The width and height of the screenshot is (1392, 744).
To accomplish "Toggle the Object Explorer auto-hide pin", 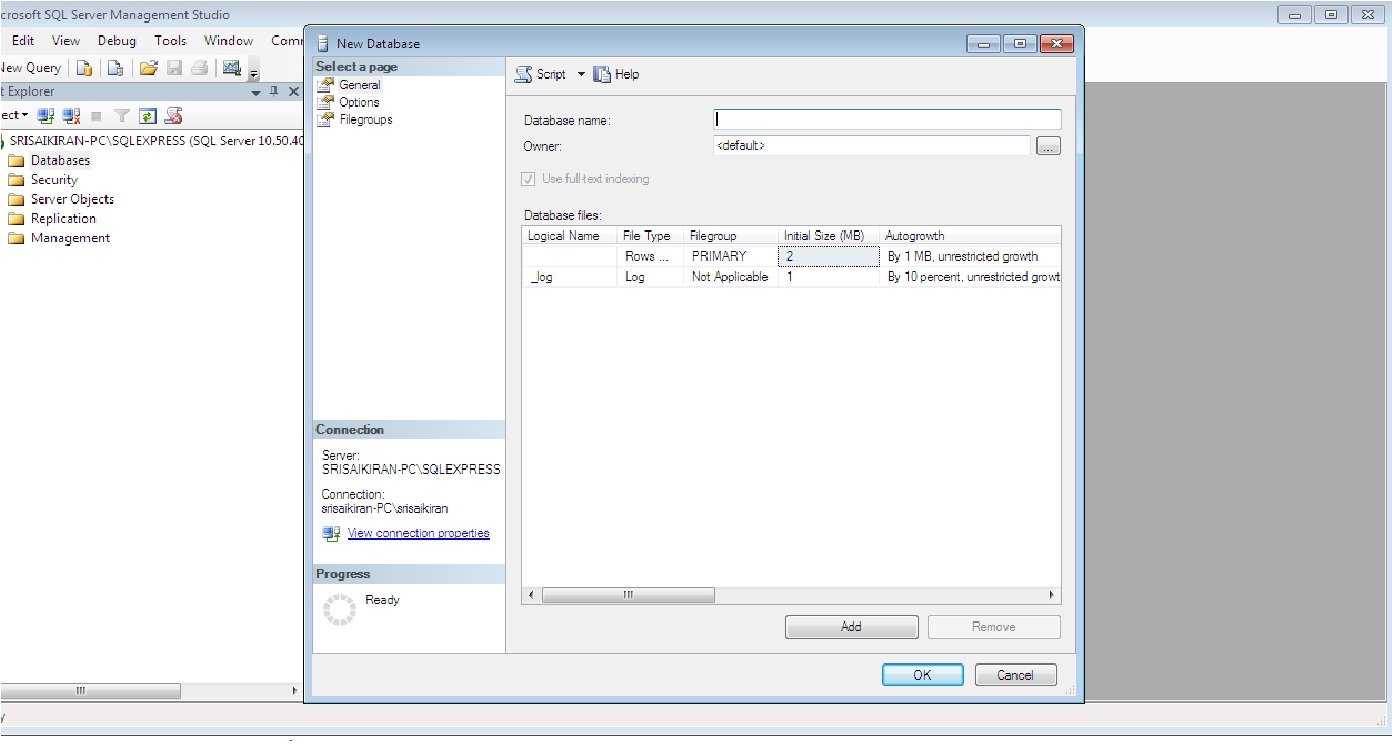I will [275, 91].
